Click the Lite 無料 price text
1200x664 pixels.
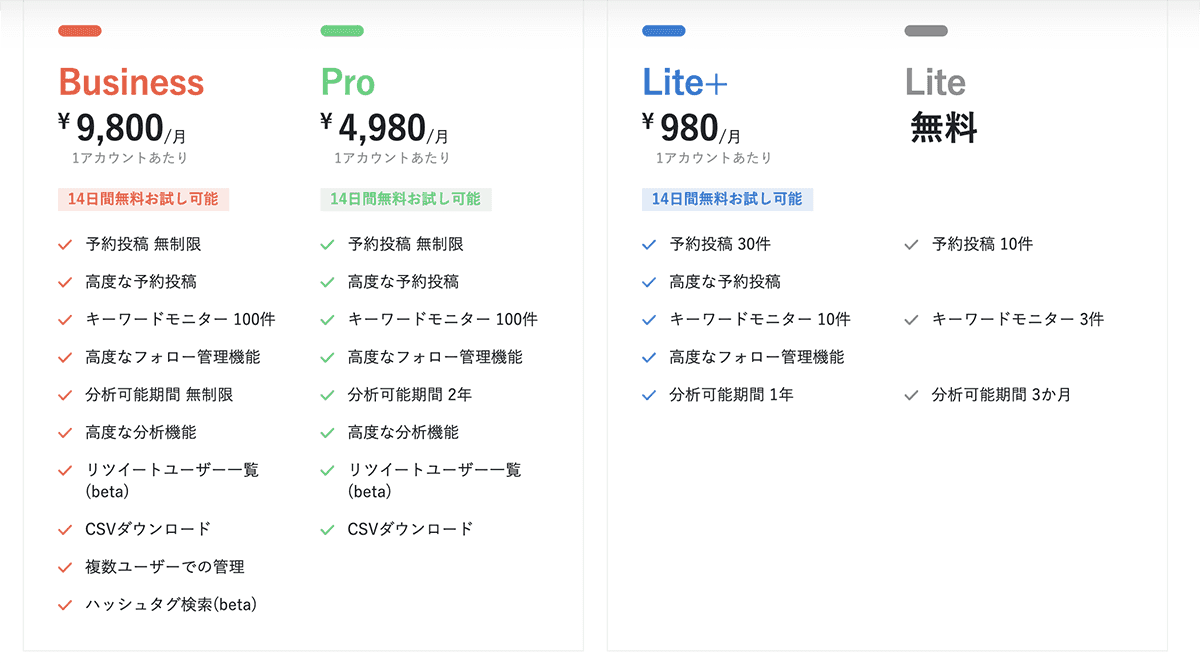pyautogui.click(x=944, y=128)
